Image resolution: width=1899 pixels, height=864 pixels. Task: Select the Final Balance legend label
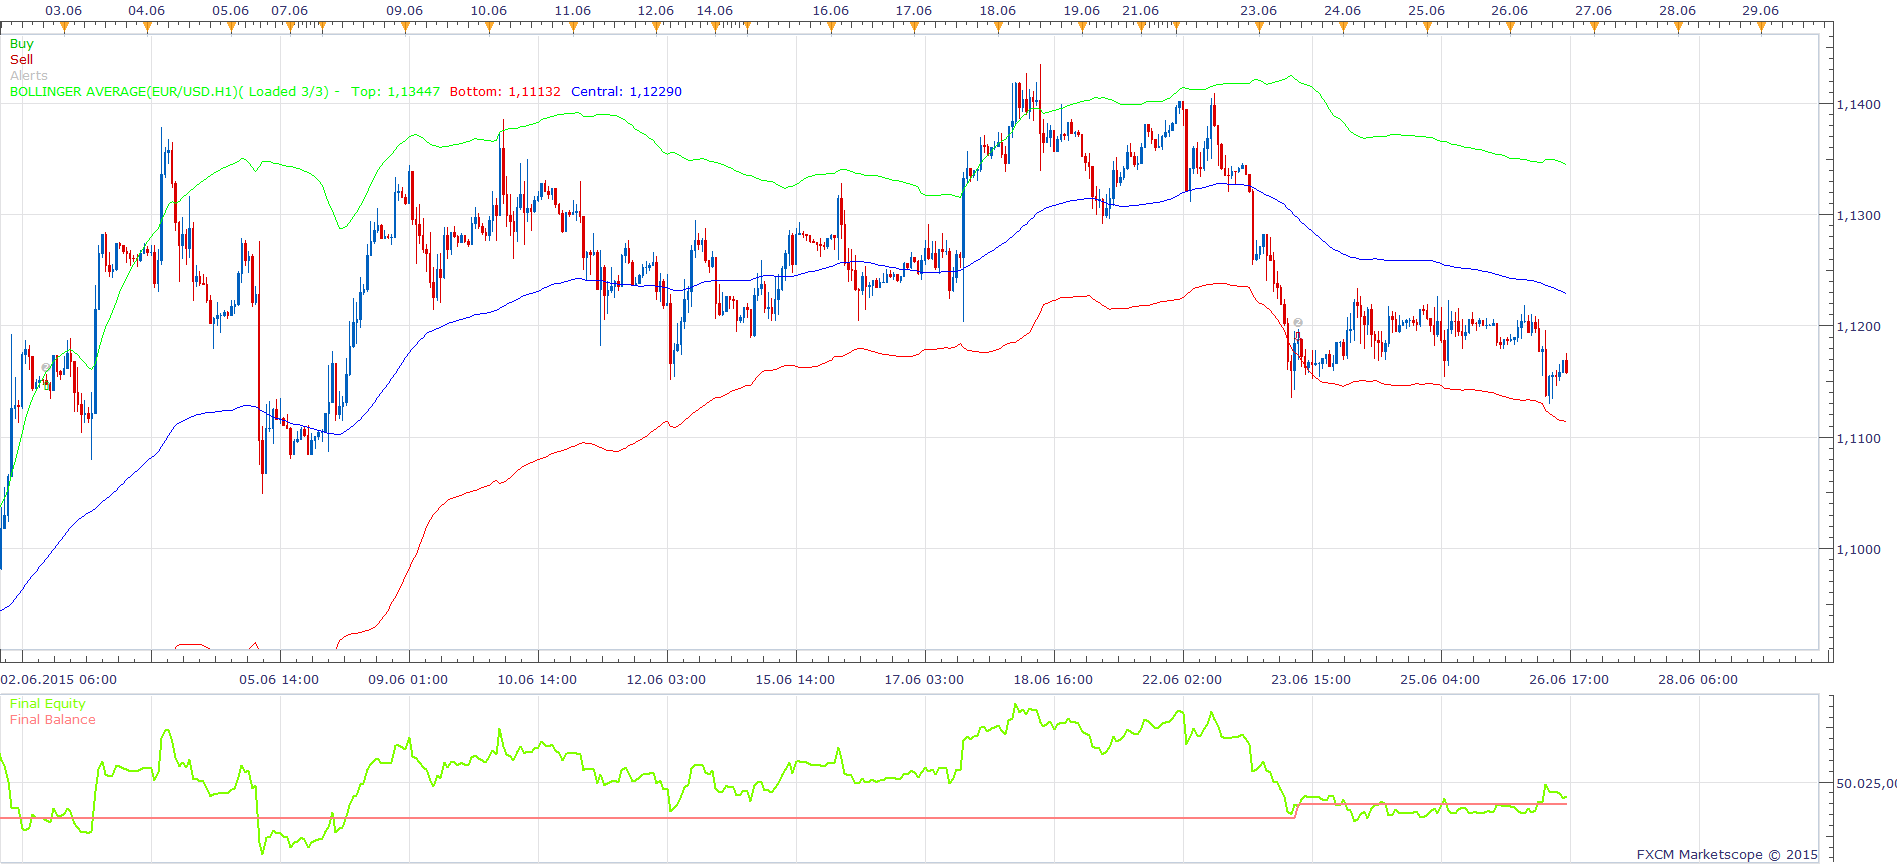(x=53, y=720)
